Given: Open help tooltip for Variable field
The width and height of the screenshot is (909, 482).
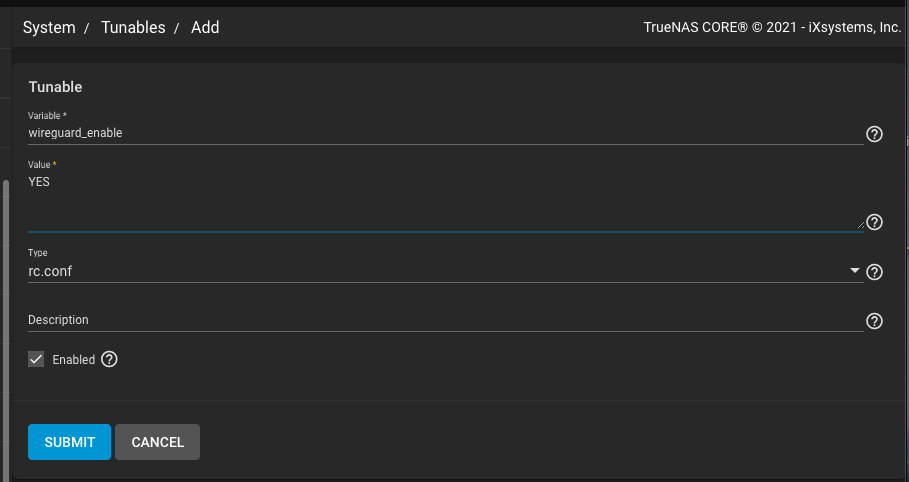Looking at the screenshot, I should [x=874, y=134].
